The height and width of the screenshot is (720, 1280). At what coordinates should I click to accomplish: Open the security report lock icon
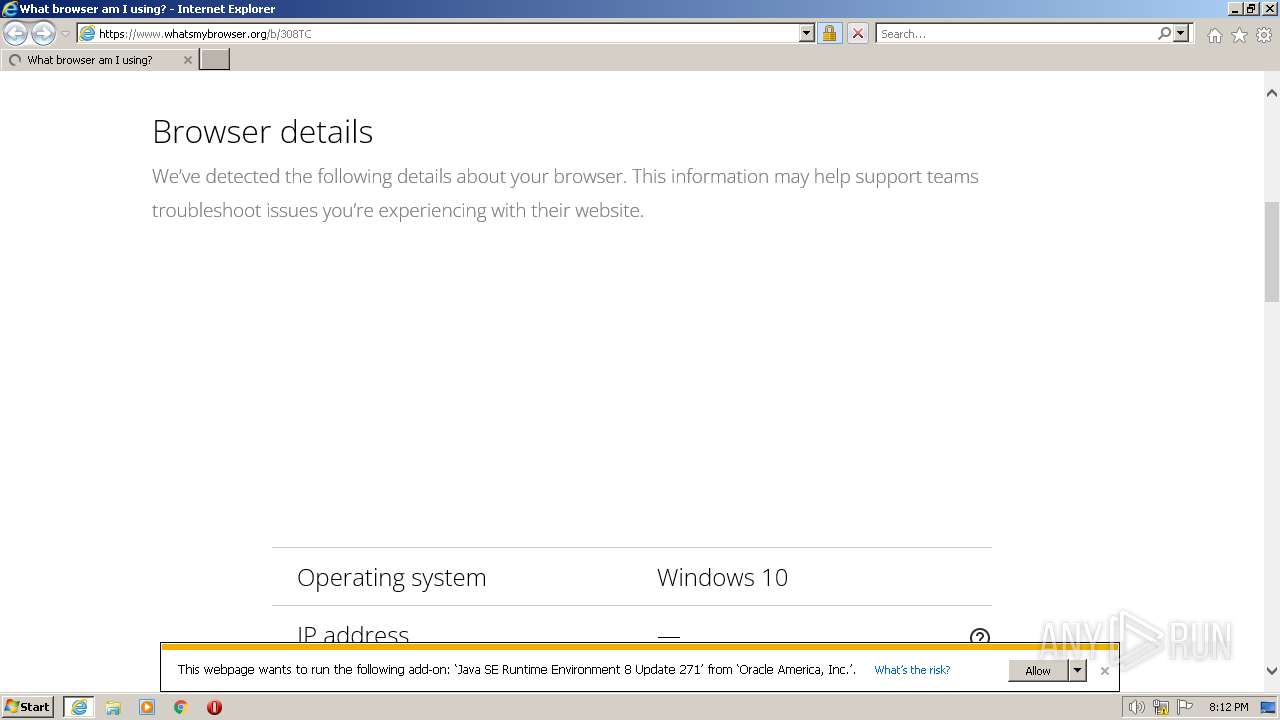point(829,33)
